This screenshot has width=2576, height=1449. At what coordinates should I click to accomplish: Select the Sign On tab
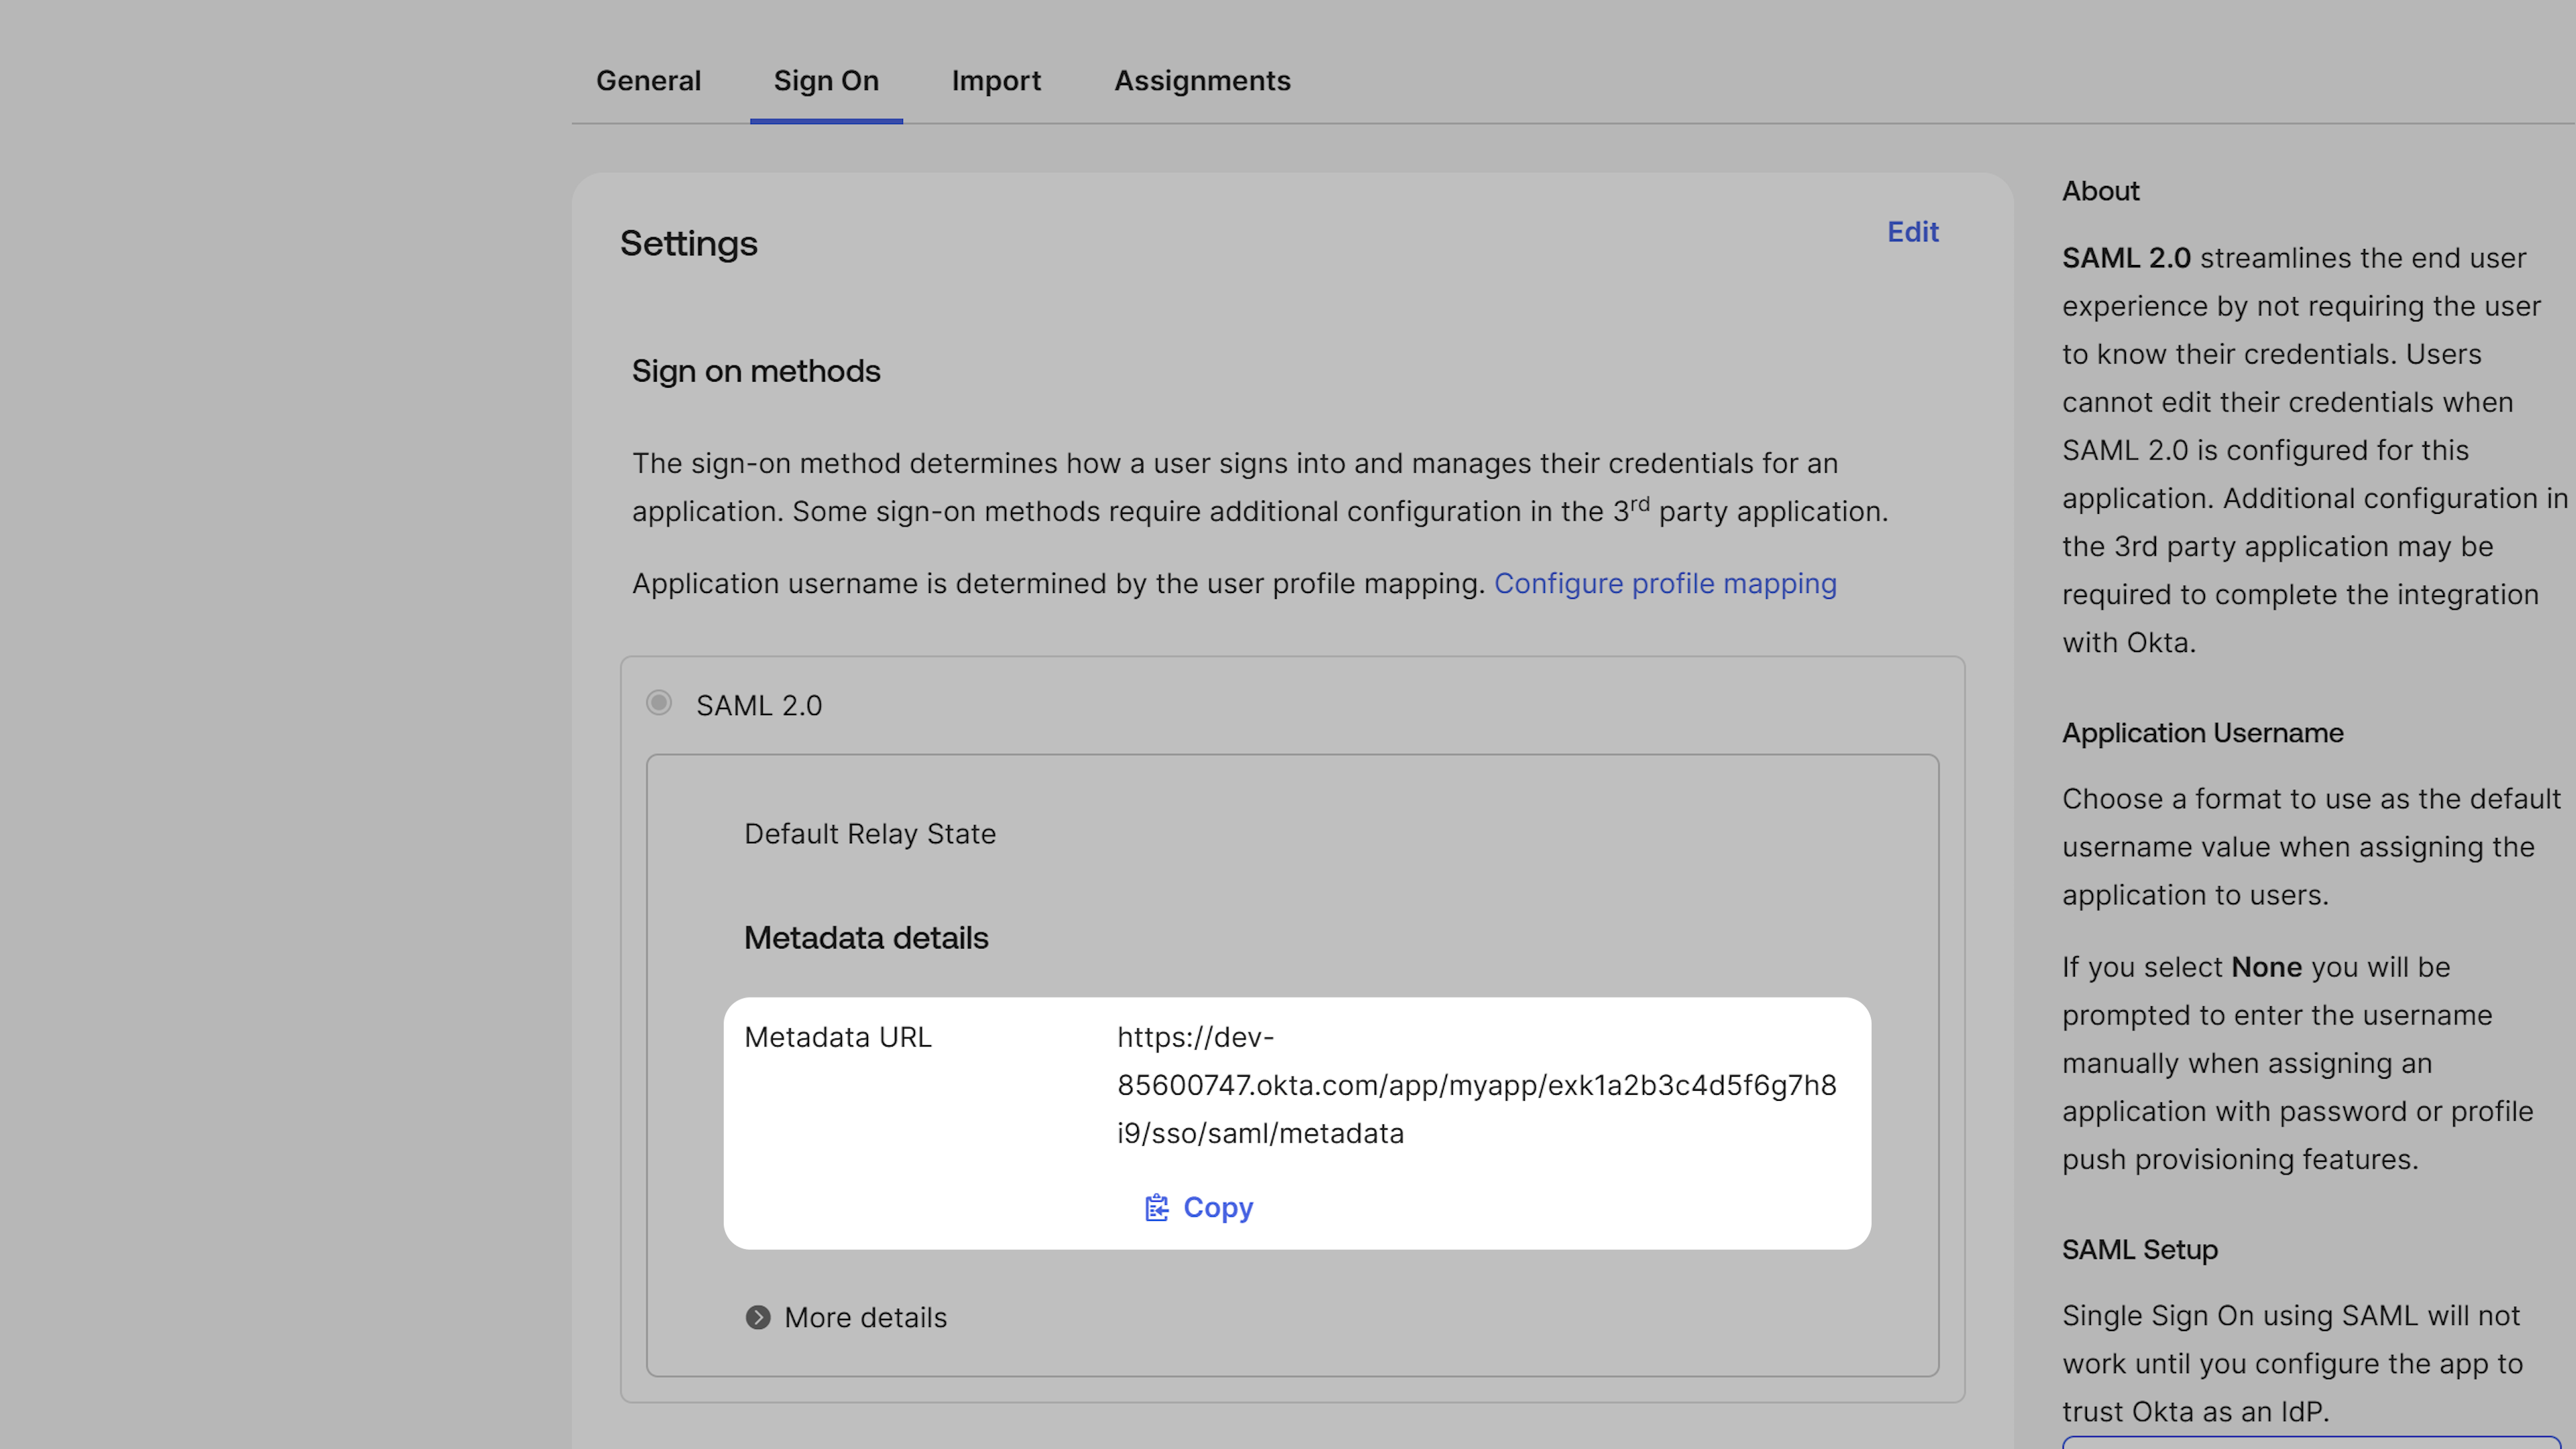click(x=826, y=81)
